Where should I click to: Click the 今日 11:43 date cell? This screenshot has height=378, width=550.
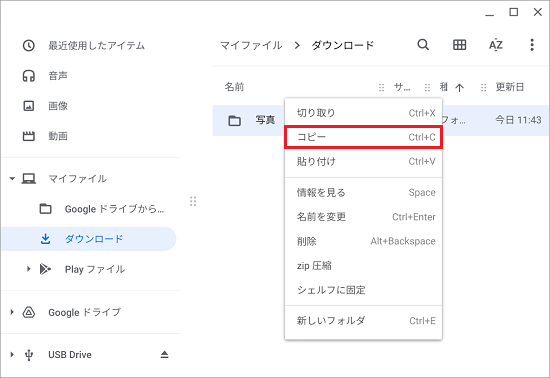click(518, 120)
